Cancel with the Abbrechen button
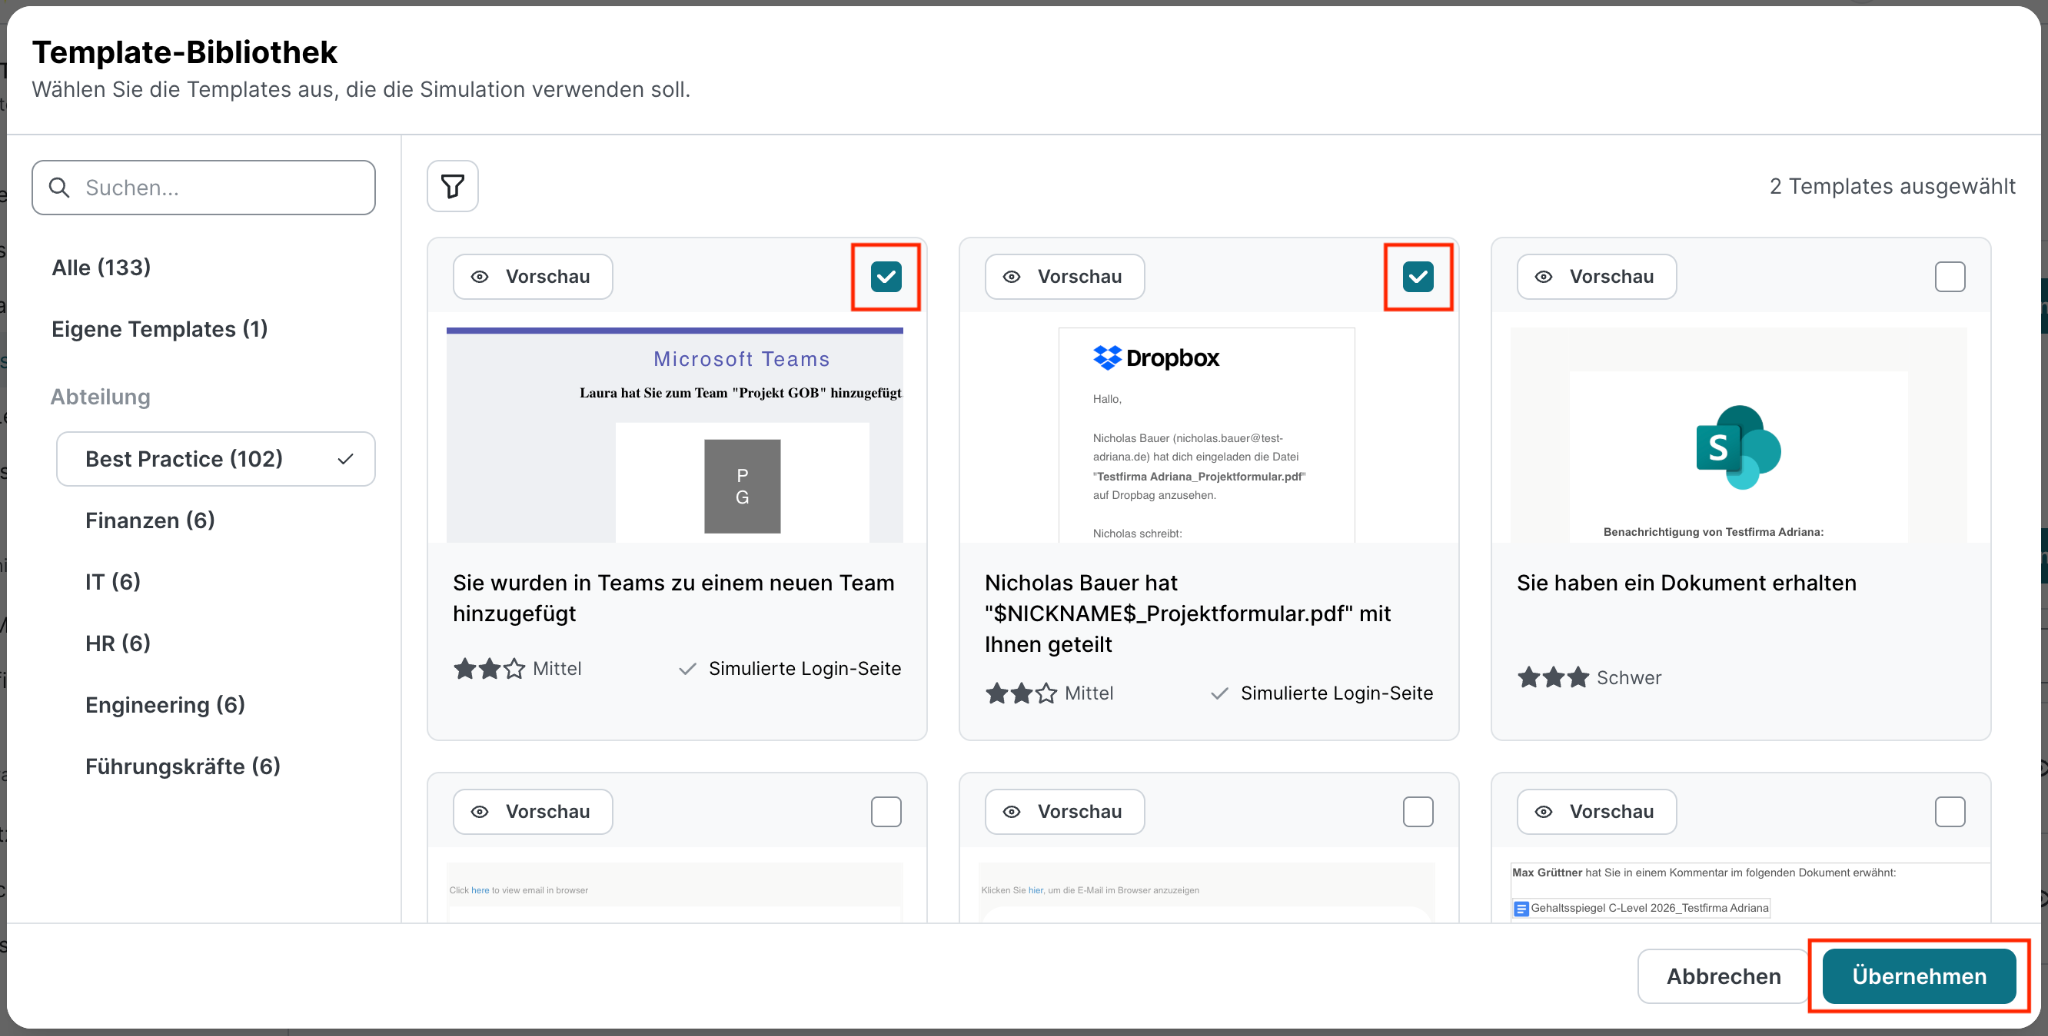This screenshot has width=2048, height=1036. 1723,977
